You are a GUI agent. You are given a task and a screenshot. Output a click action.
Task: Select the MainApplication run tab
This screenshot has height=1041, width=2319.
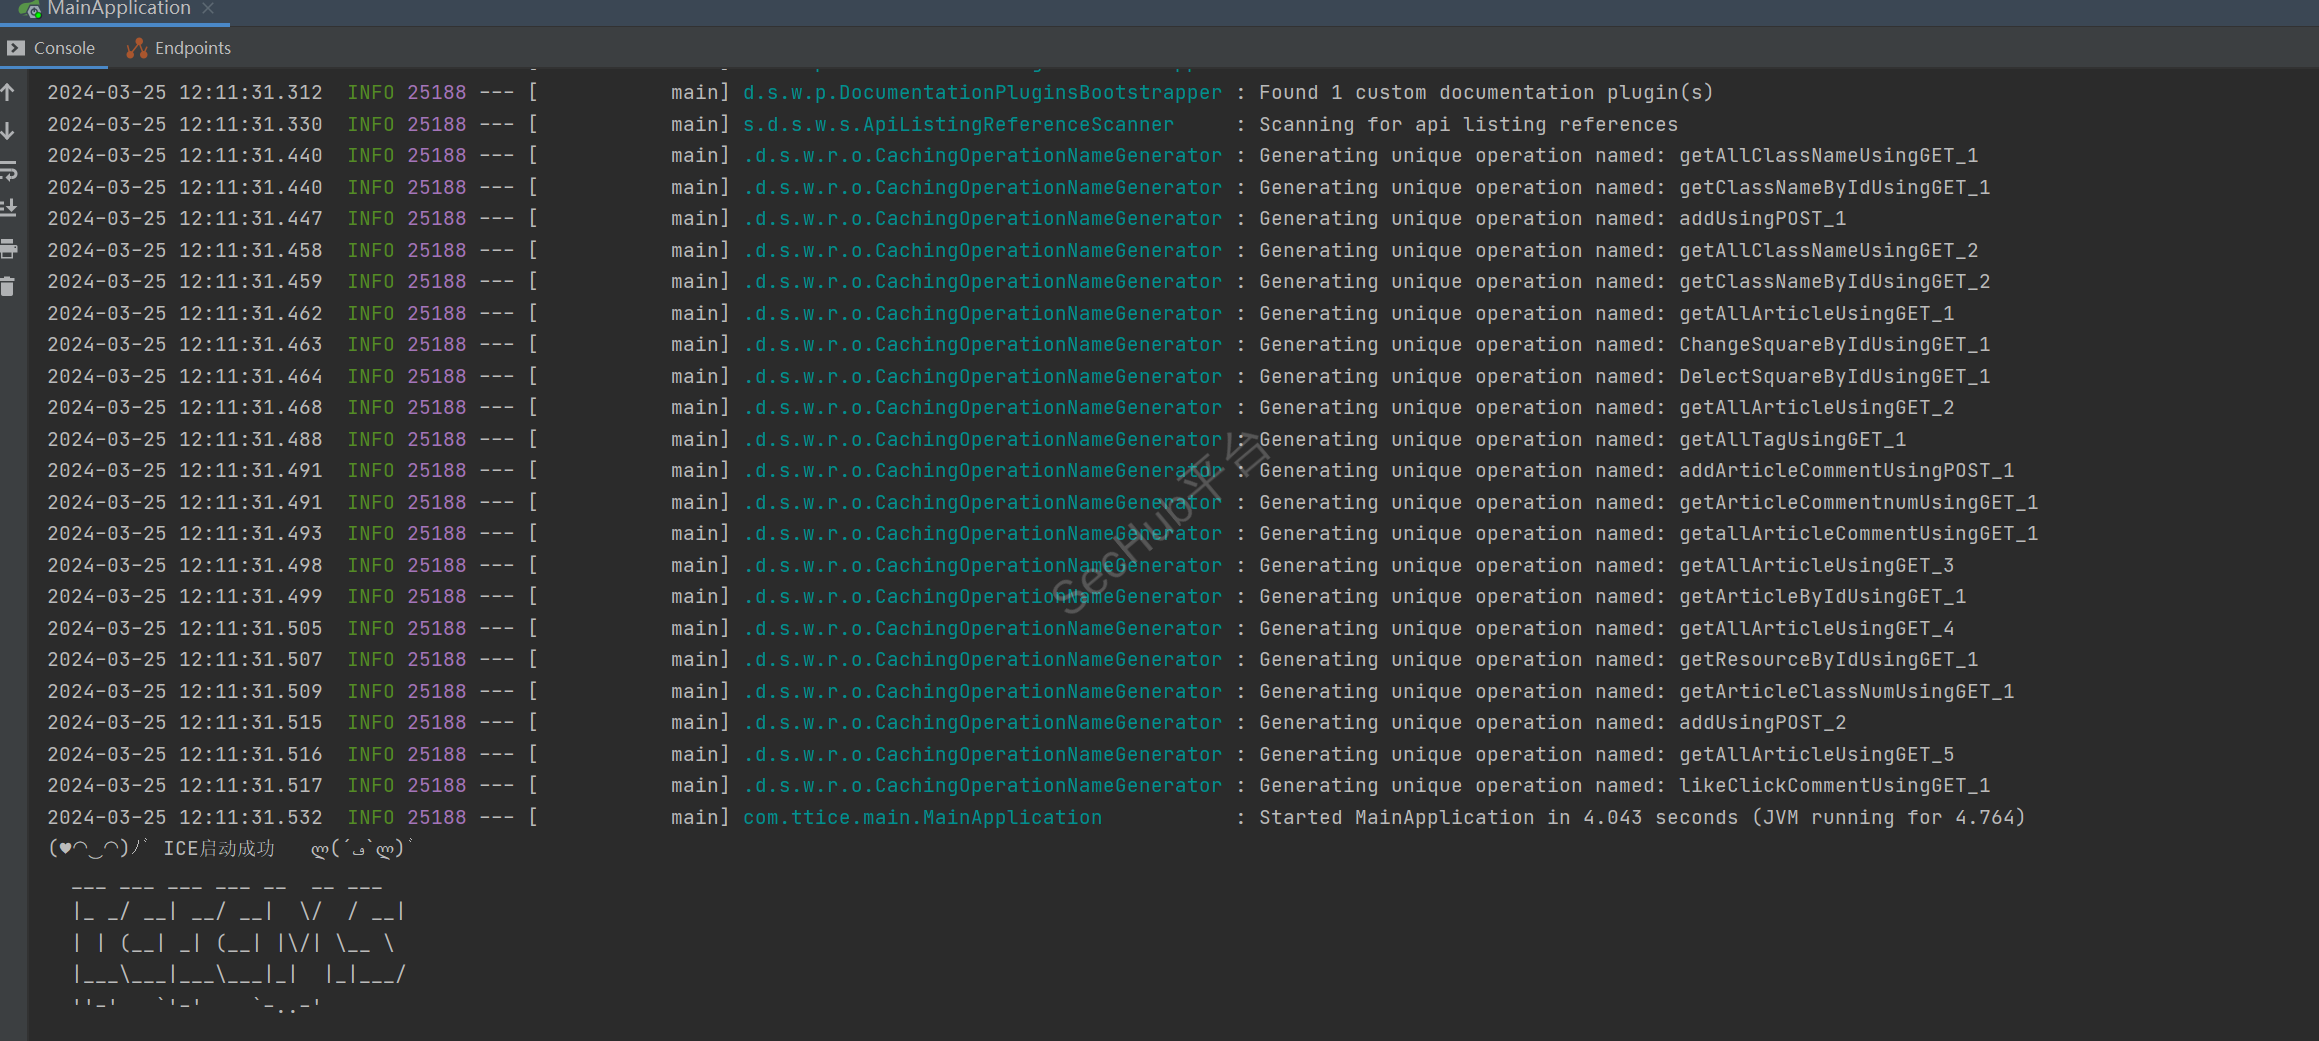(118, 9)
